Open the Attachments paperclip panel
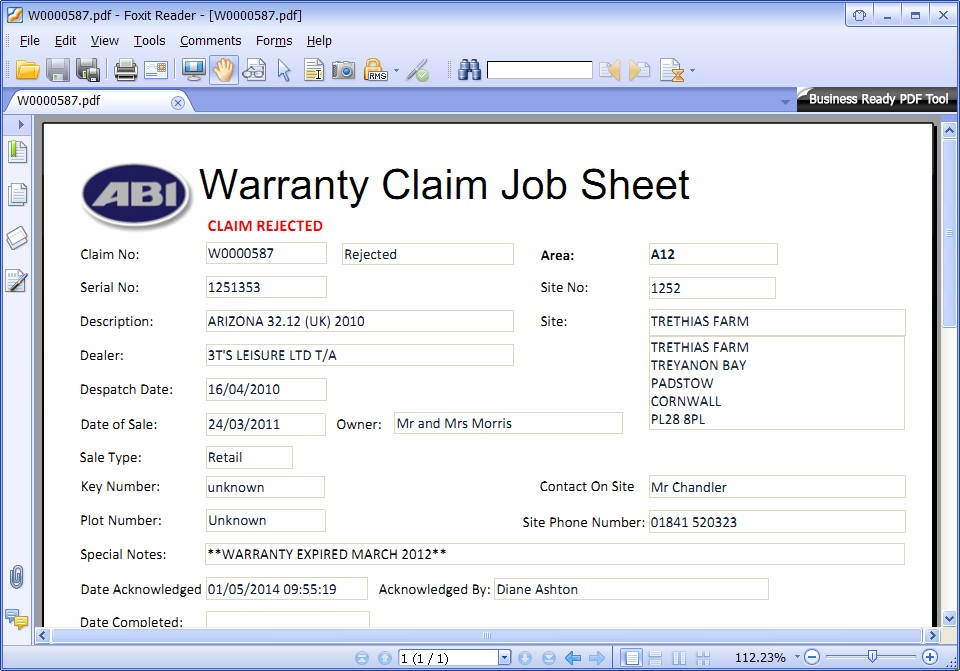 [x=16, y=577]
